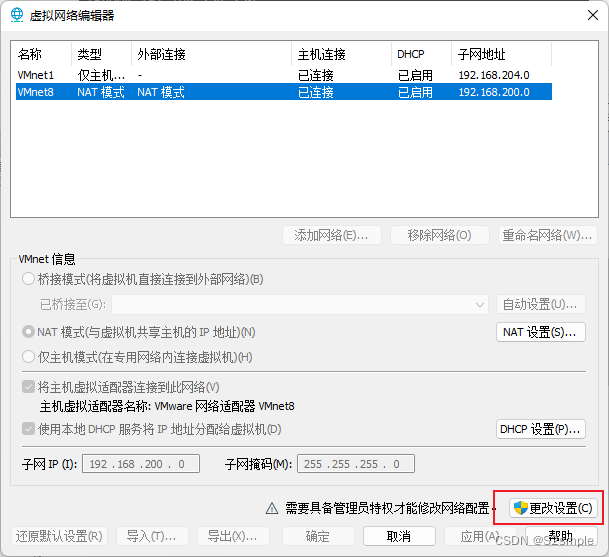Click 重命名网络(W)... button
The image size is (609, 557).
pos(547,235)
